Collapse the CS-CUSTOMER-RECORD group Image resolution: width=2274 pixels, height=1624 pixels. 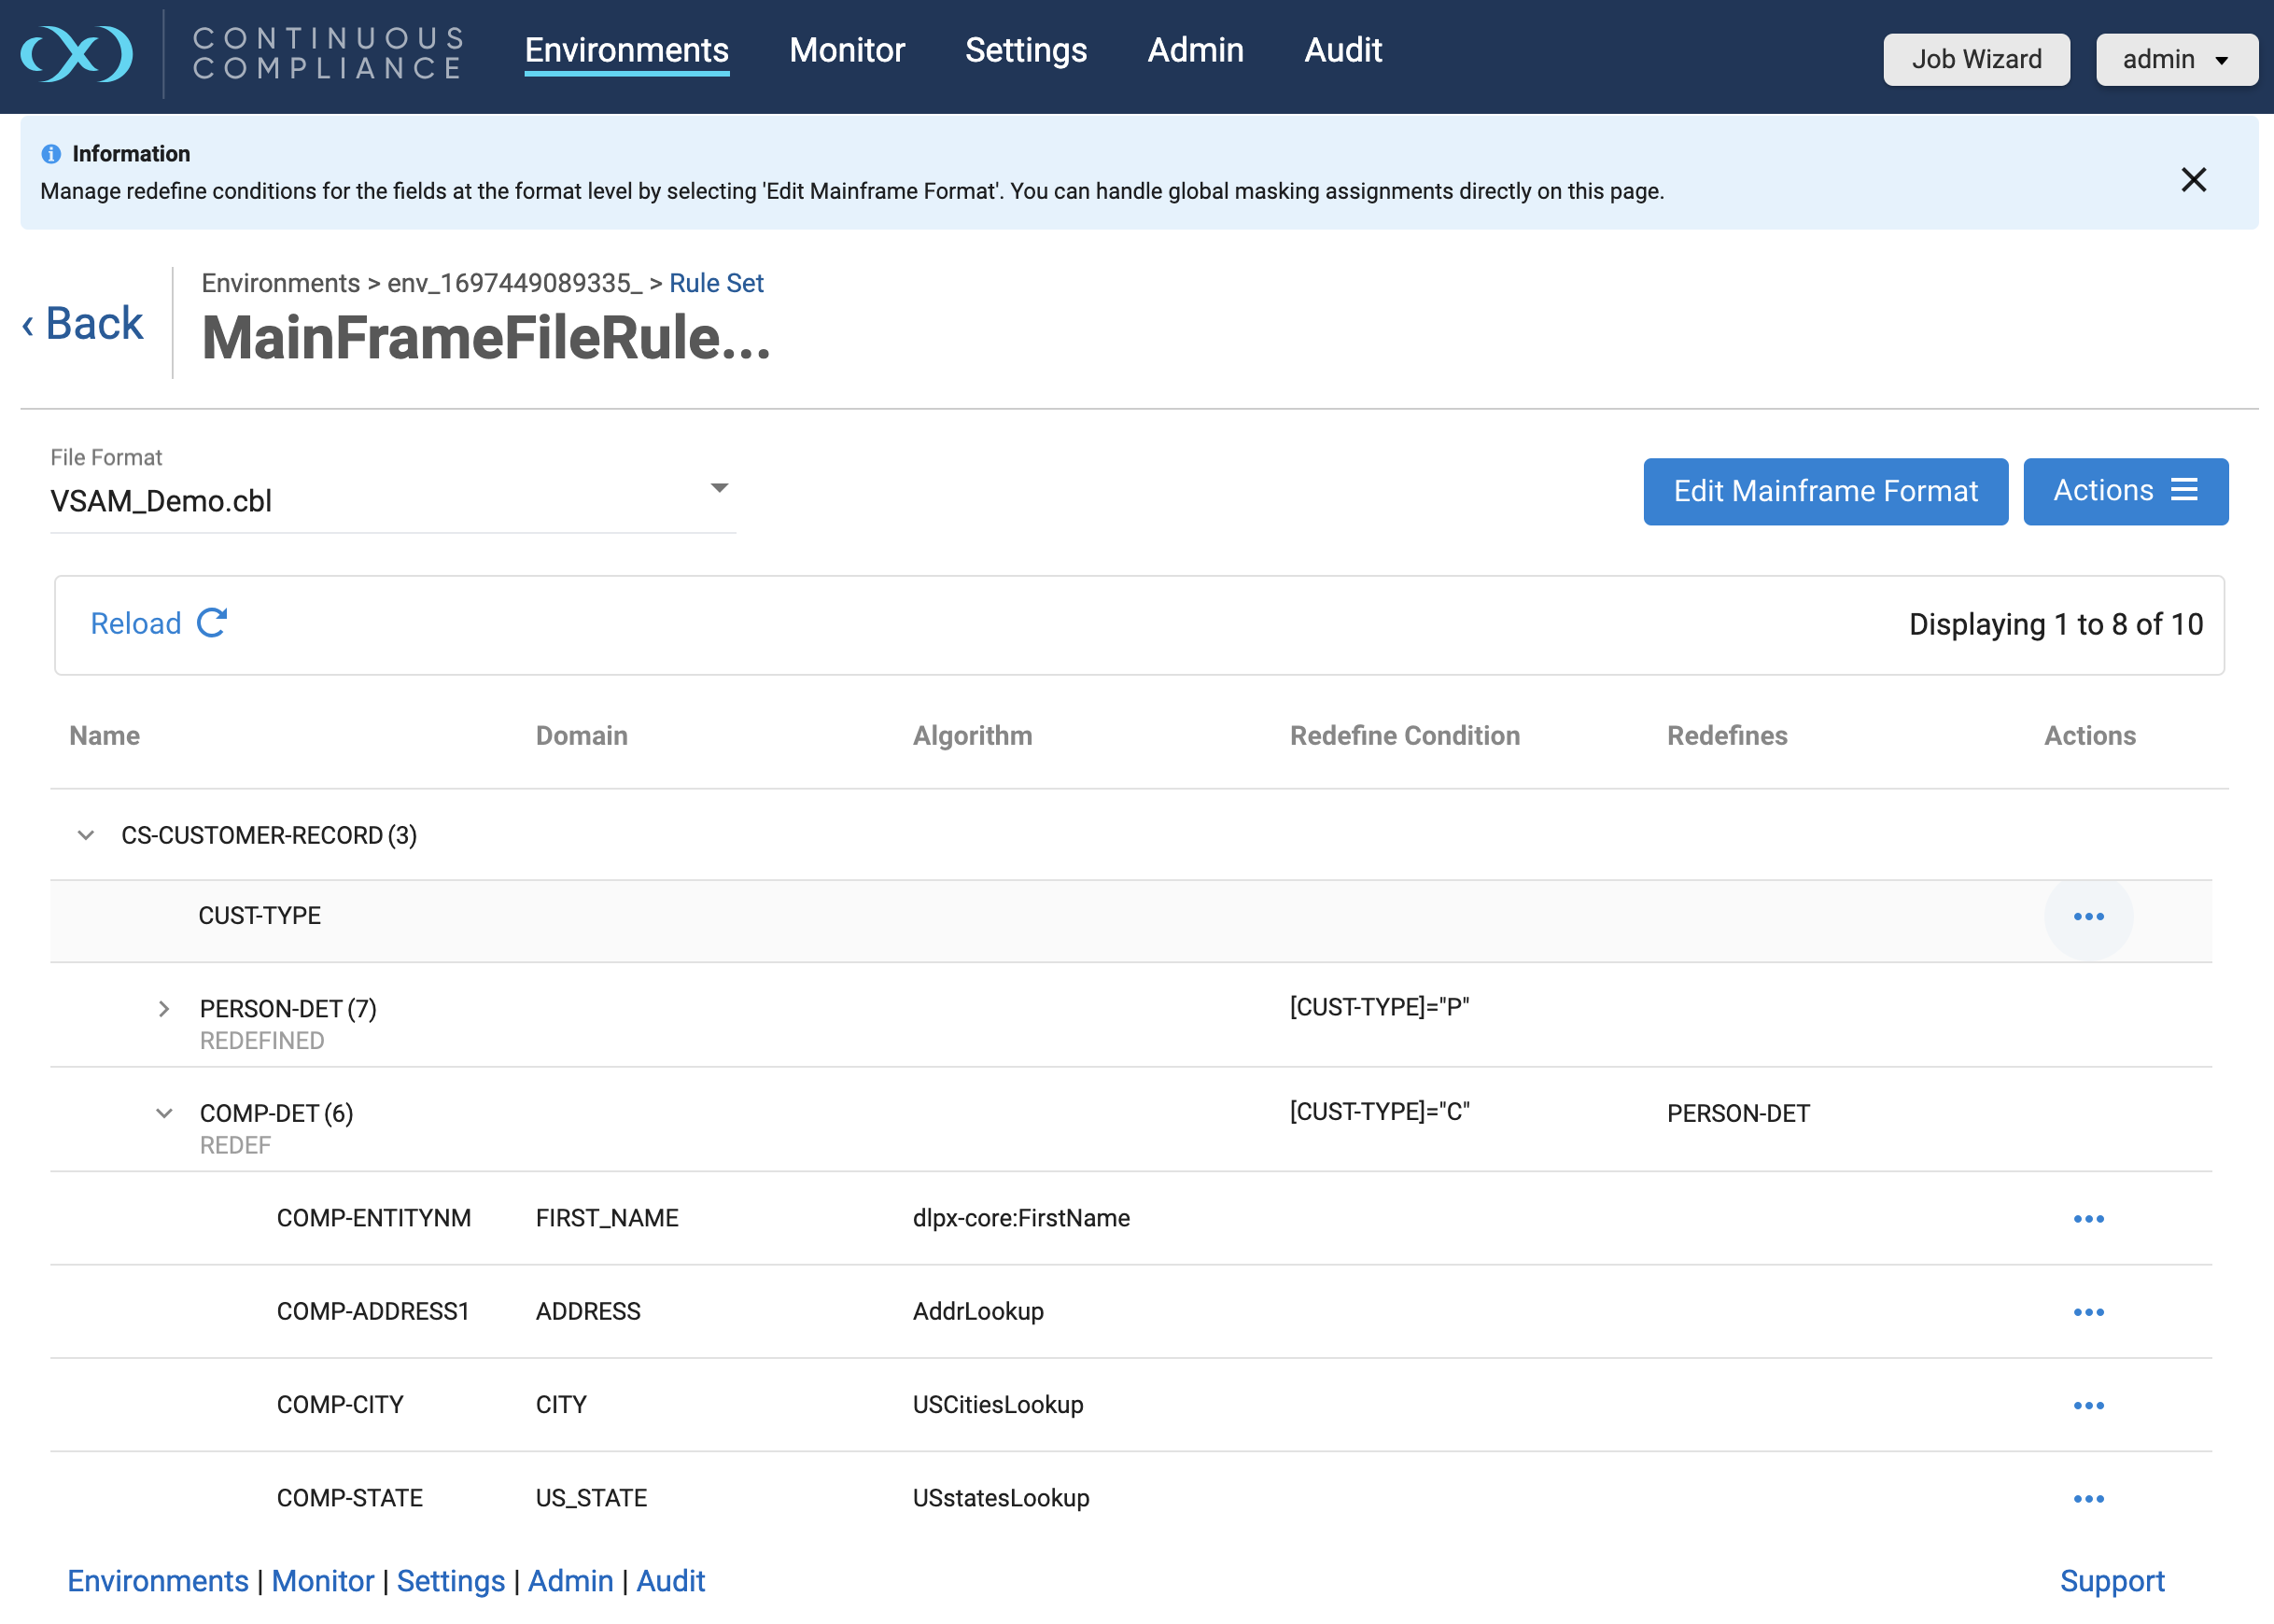[86, 835]
